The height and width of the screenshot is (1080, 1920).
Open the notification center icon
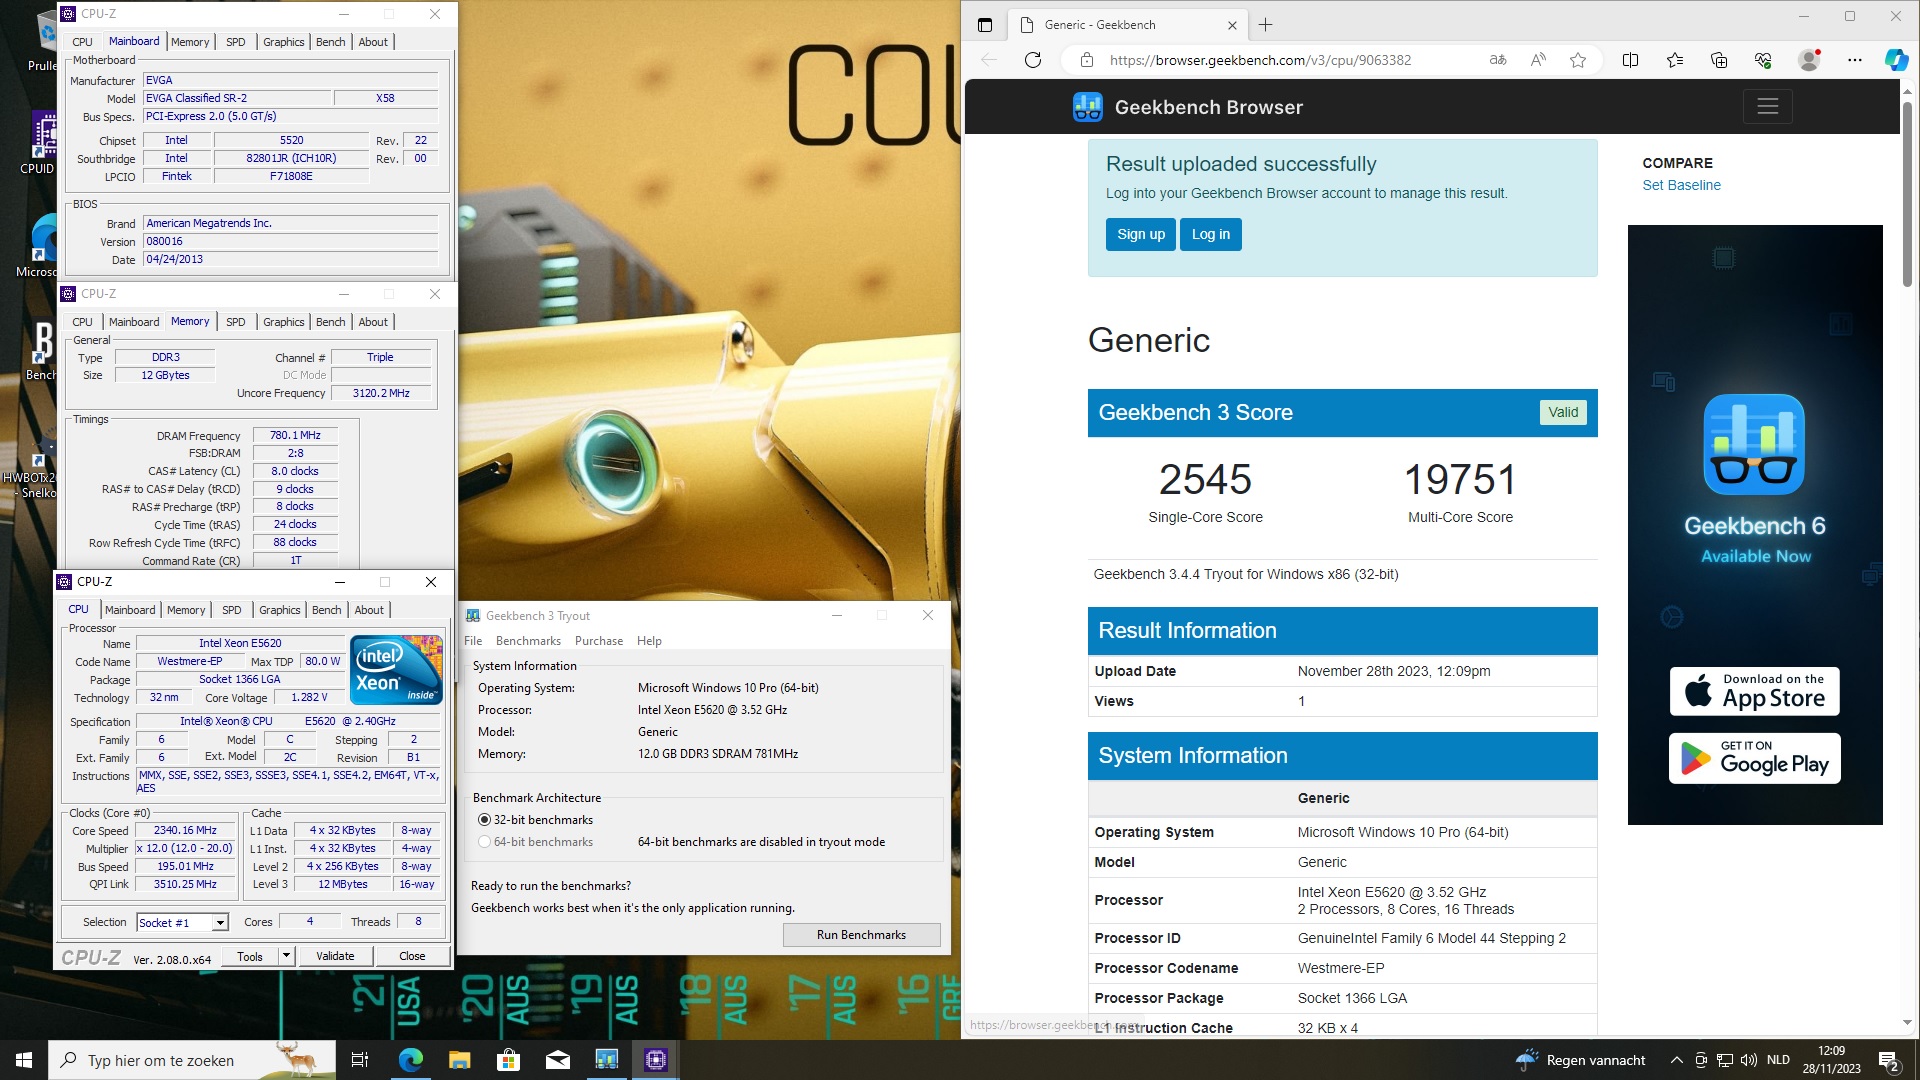pyautogui.click(x=1889, y=1060)
